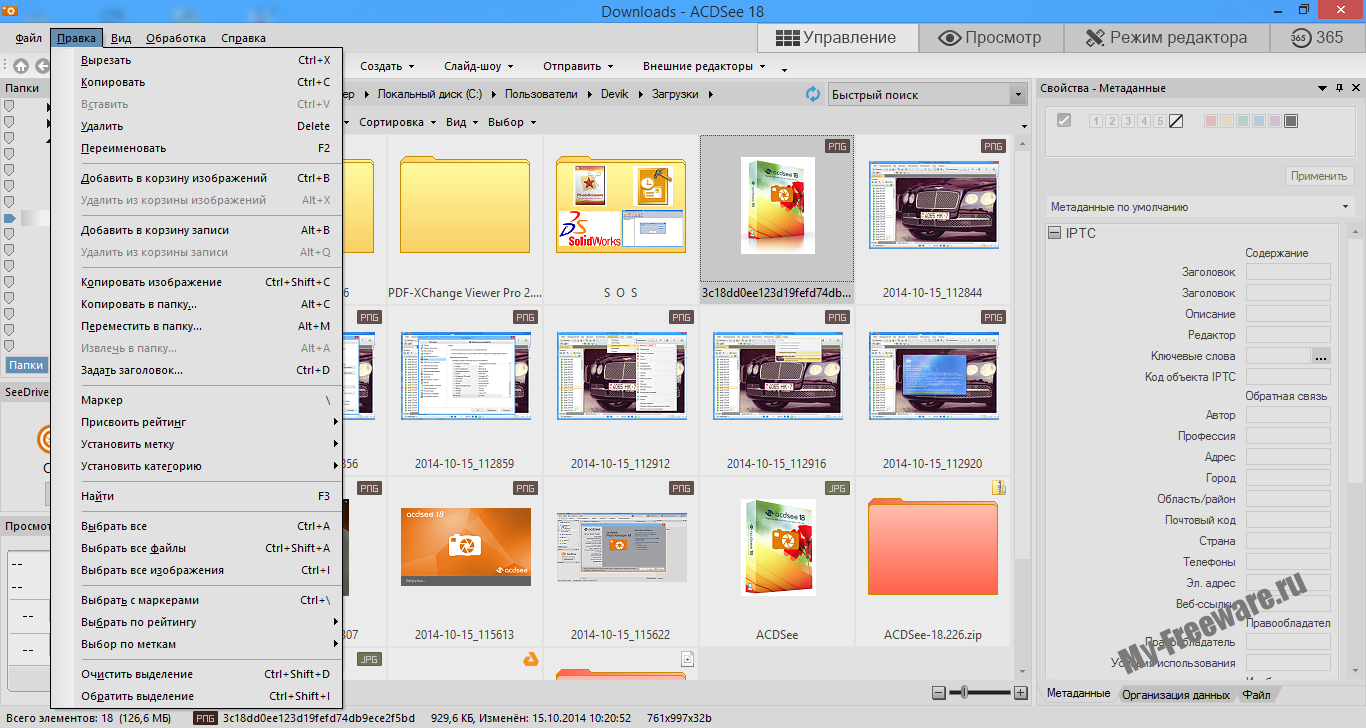1366x728 pixels.
Task: Select the ACDSee-18.226.zip thumbnail
Action: click(x=933, y=560)
